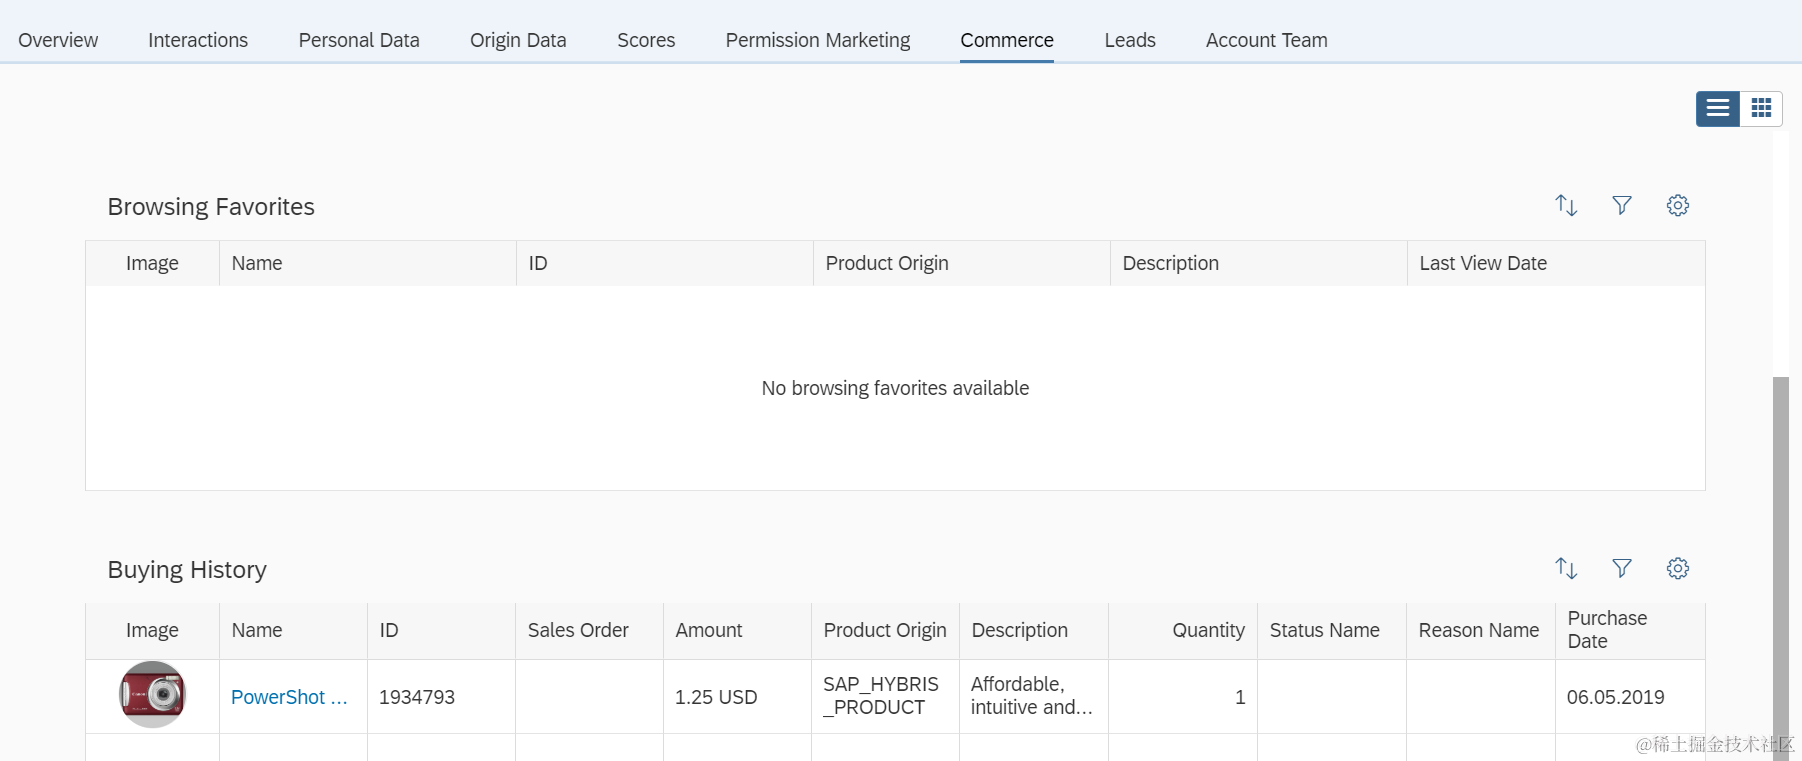Click the red camera product thumbnail
1802x761 pixels.
pos(152,694)
